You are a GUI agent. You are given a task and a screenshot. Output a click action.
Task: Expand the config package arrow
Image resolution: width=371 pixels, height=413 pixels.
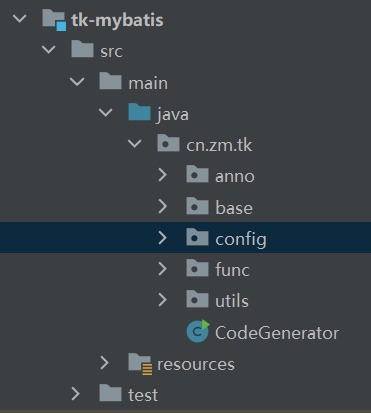point(163,238)
